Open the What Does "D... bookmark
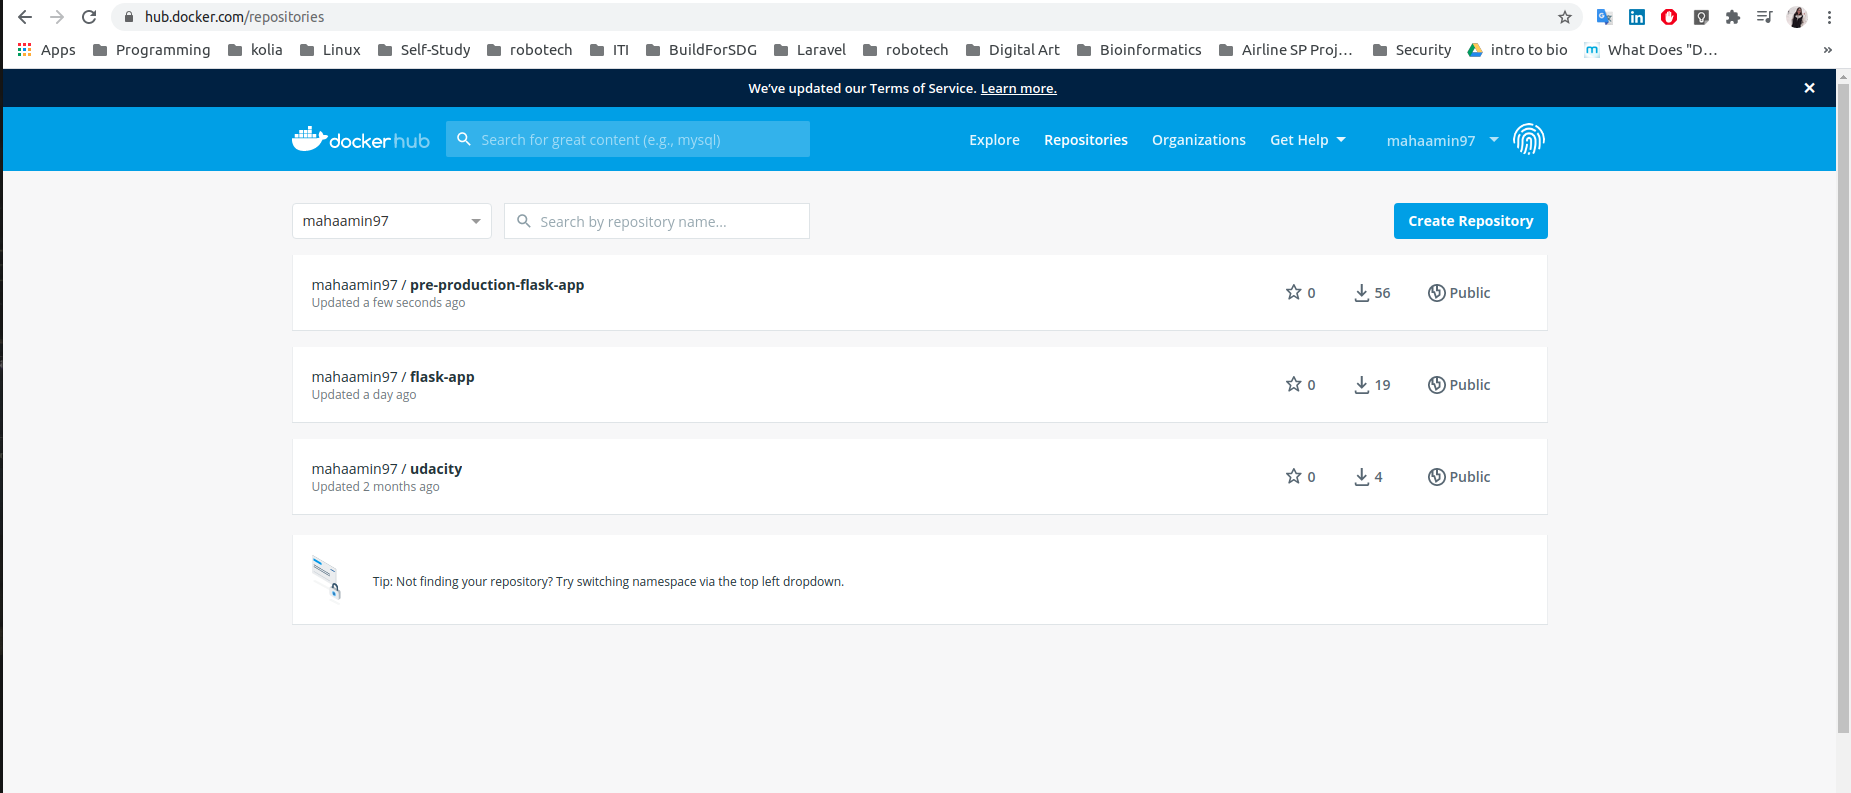1851x793 pixels. click(1651, 50)
